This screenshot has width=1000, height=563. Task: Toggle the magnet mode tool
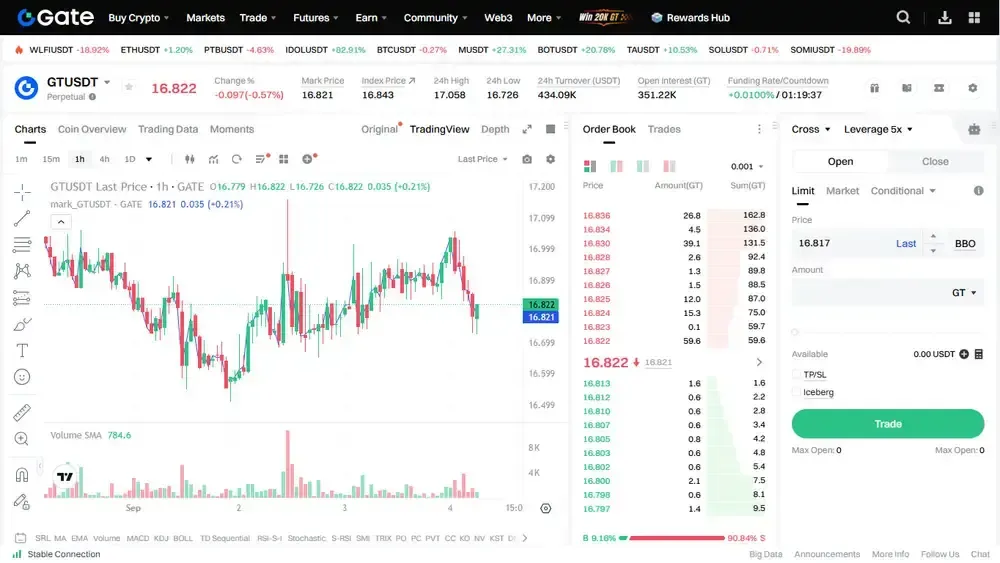click(x=22, y=475)
